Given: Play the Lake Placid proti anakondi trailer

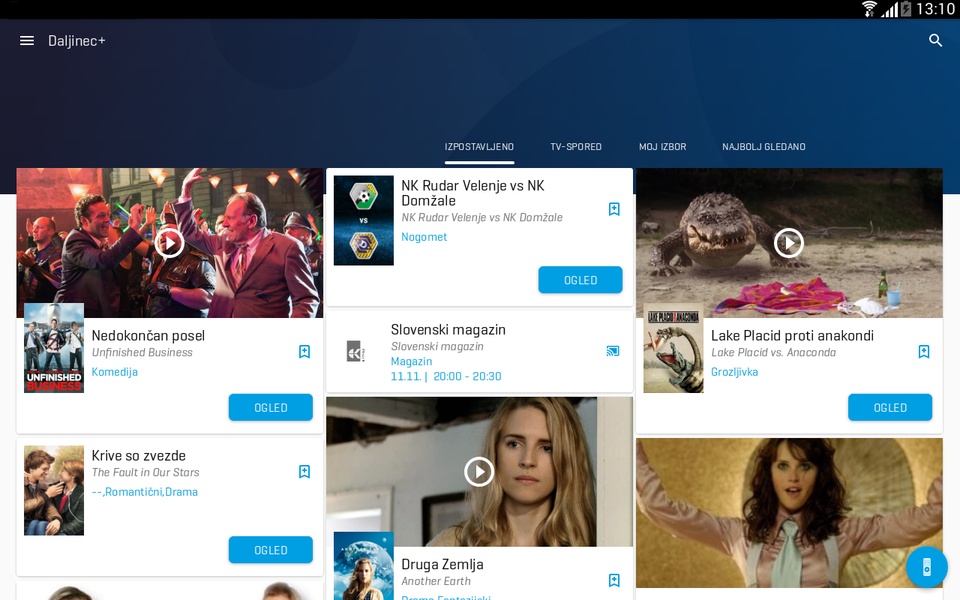Looking at the screenshot, I should pyautogui.click(x=789, y=243).
